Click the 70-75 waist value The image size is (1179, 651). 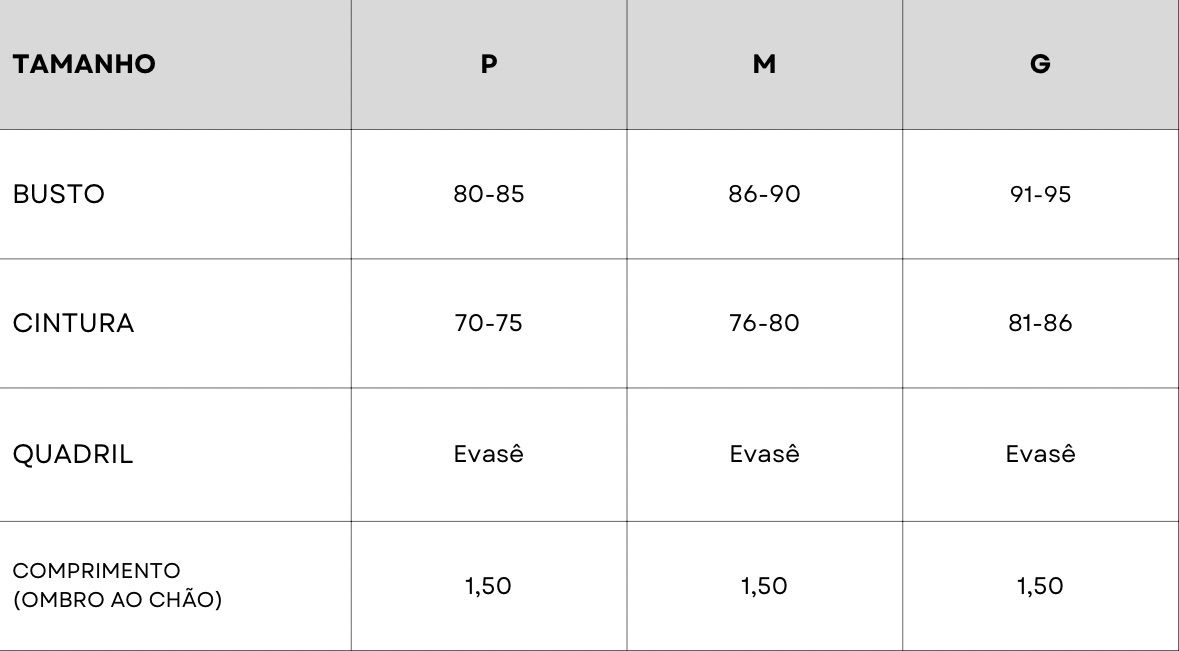click(489, 323)
